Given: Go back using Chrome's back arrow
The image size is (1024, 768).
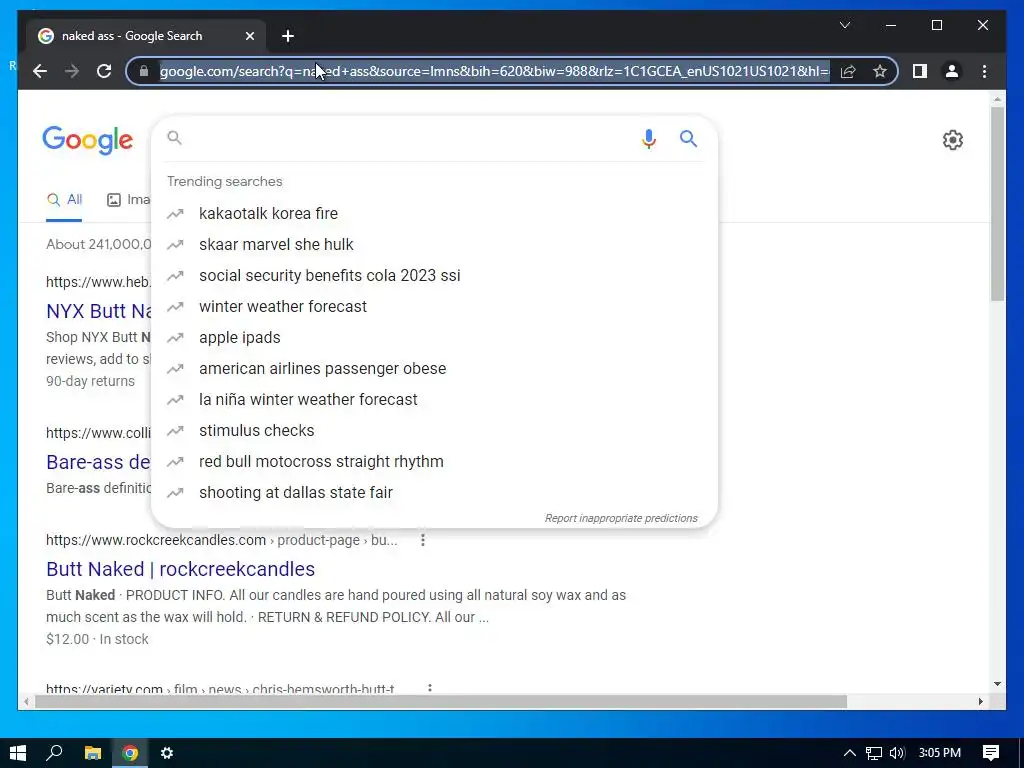Looking at the screenshot, I should [x=40, y=71].
